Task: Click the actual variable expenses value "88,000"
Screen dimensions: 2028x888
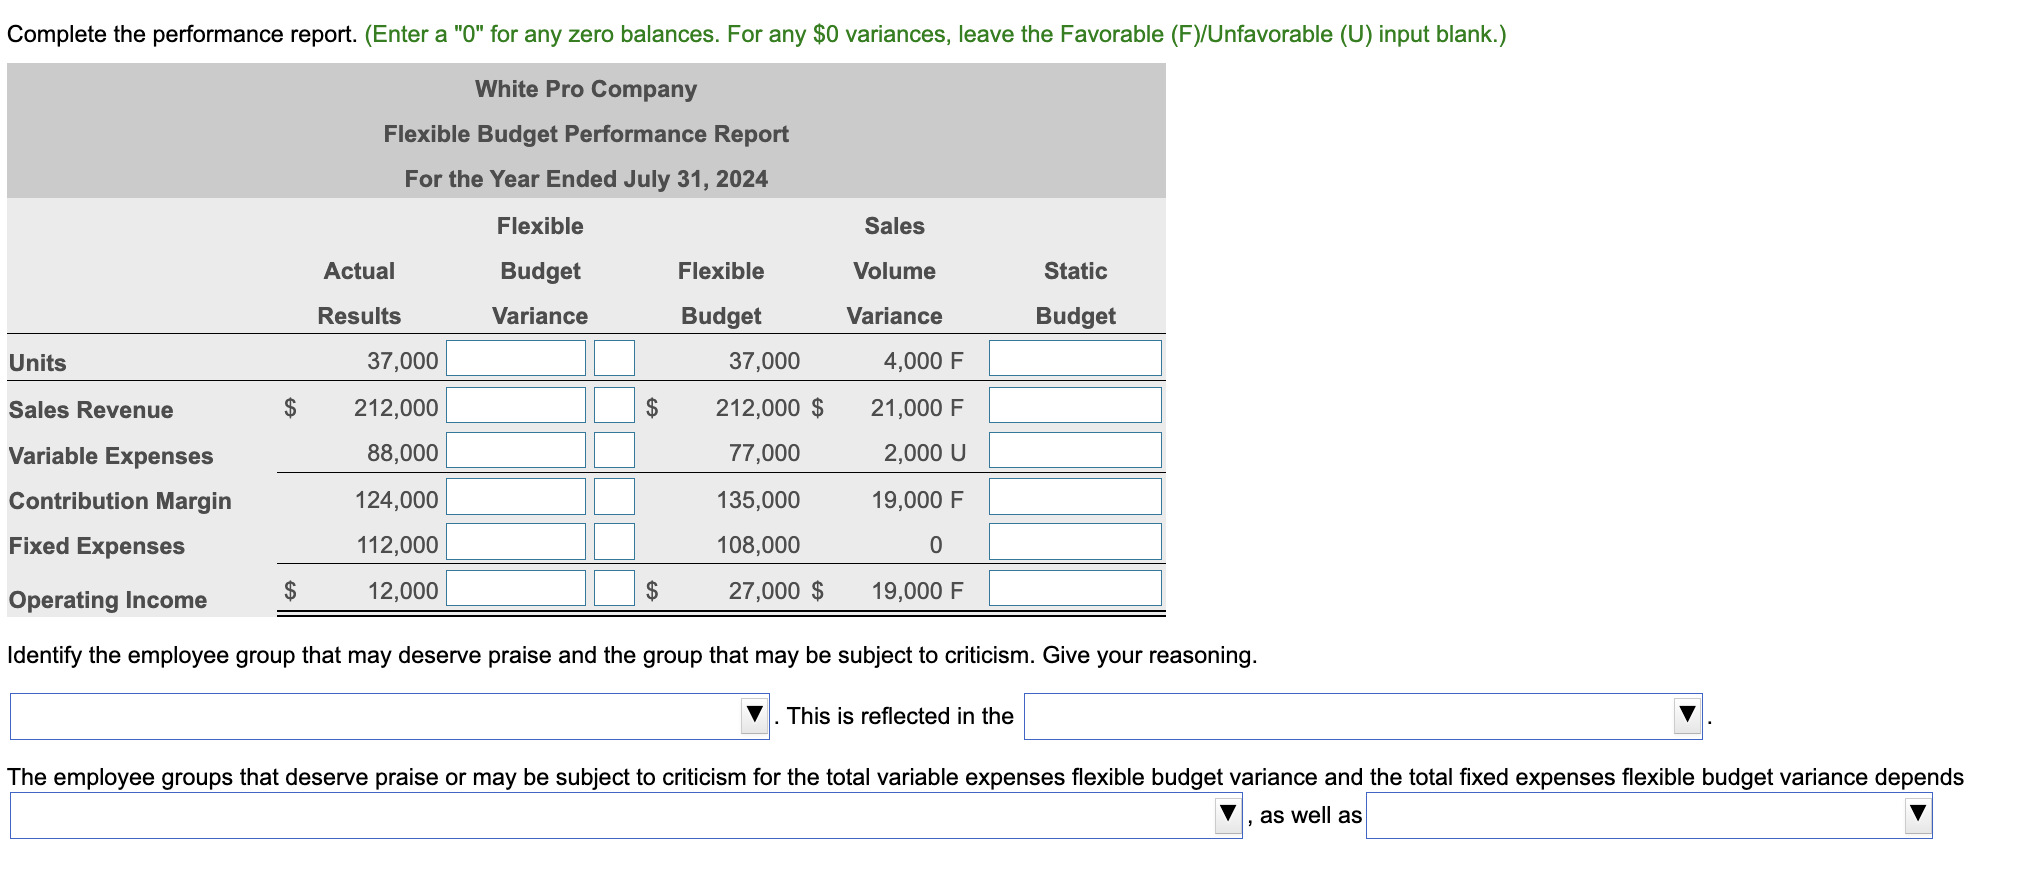Action: [x=402, y=453]
